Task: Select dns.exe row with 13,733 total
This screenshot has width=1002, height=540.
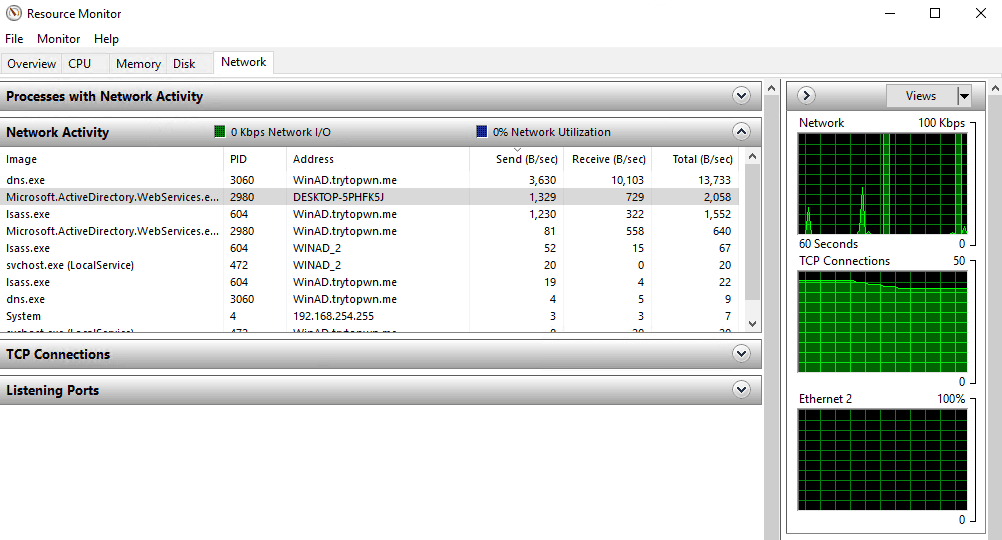Action: (369, 180)
